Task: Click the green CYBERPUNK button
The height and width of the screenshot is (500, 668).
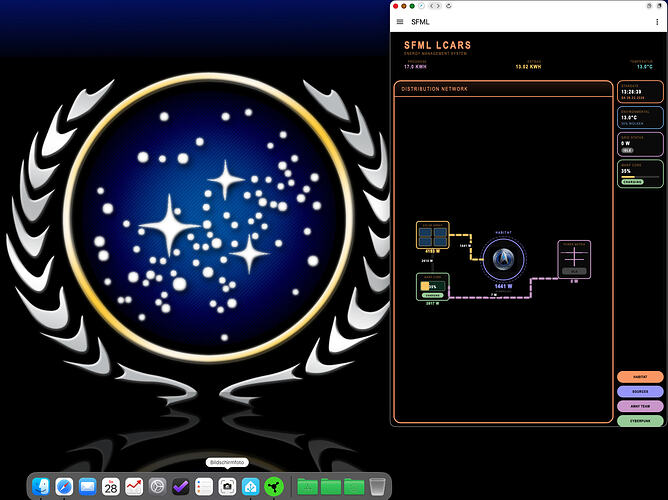Action: [x=640, y=421]
